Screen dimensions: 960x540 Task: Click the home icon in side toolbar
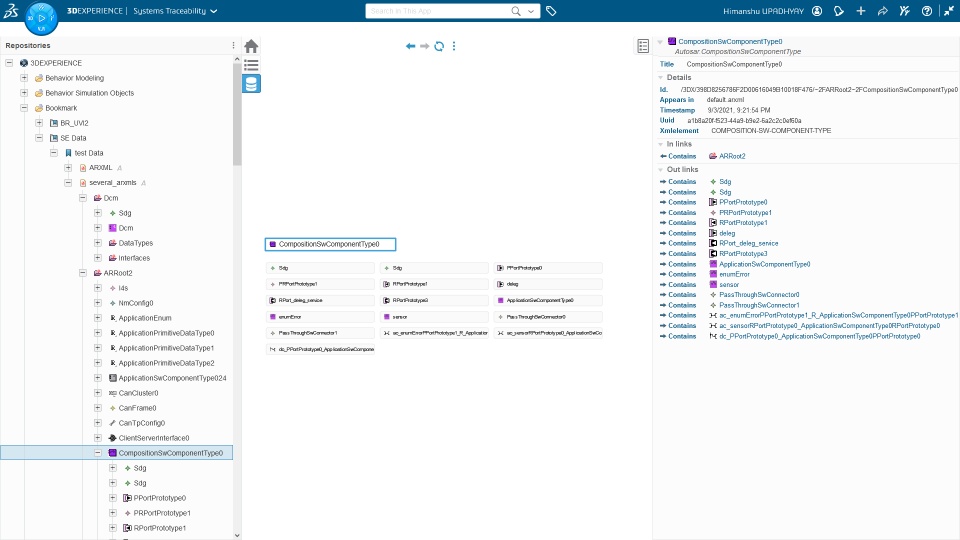(x=251, y=47)
